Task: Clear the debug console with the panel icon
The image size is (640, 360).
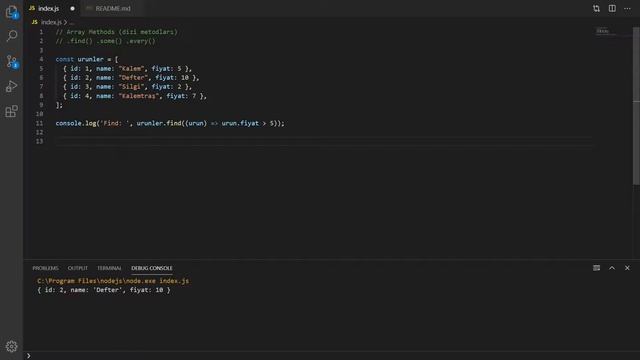Action: point(596,268)
